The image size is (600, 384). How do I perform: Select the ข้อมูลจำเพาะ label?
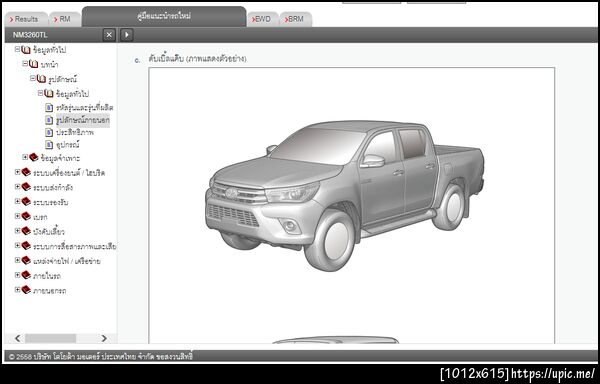pyautogui.click(x=60, y=158)
